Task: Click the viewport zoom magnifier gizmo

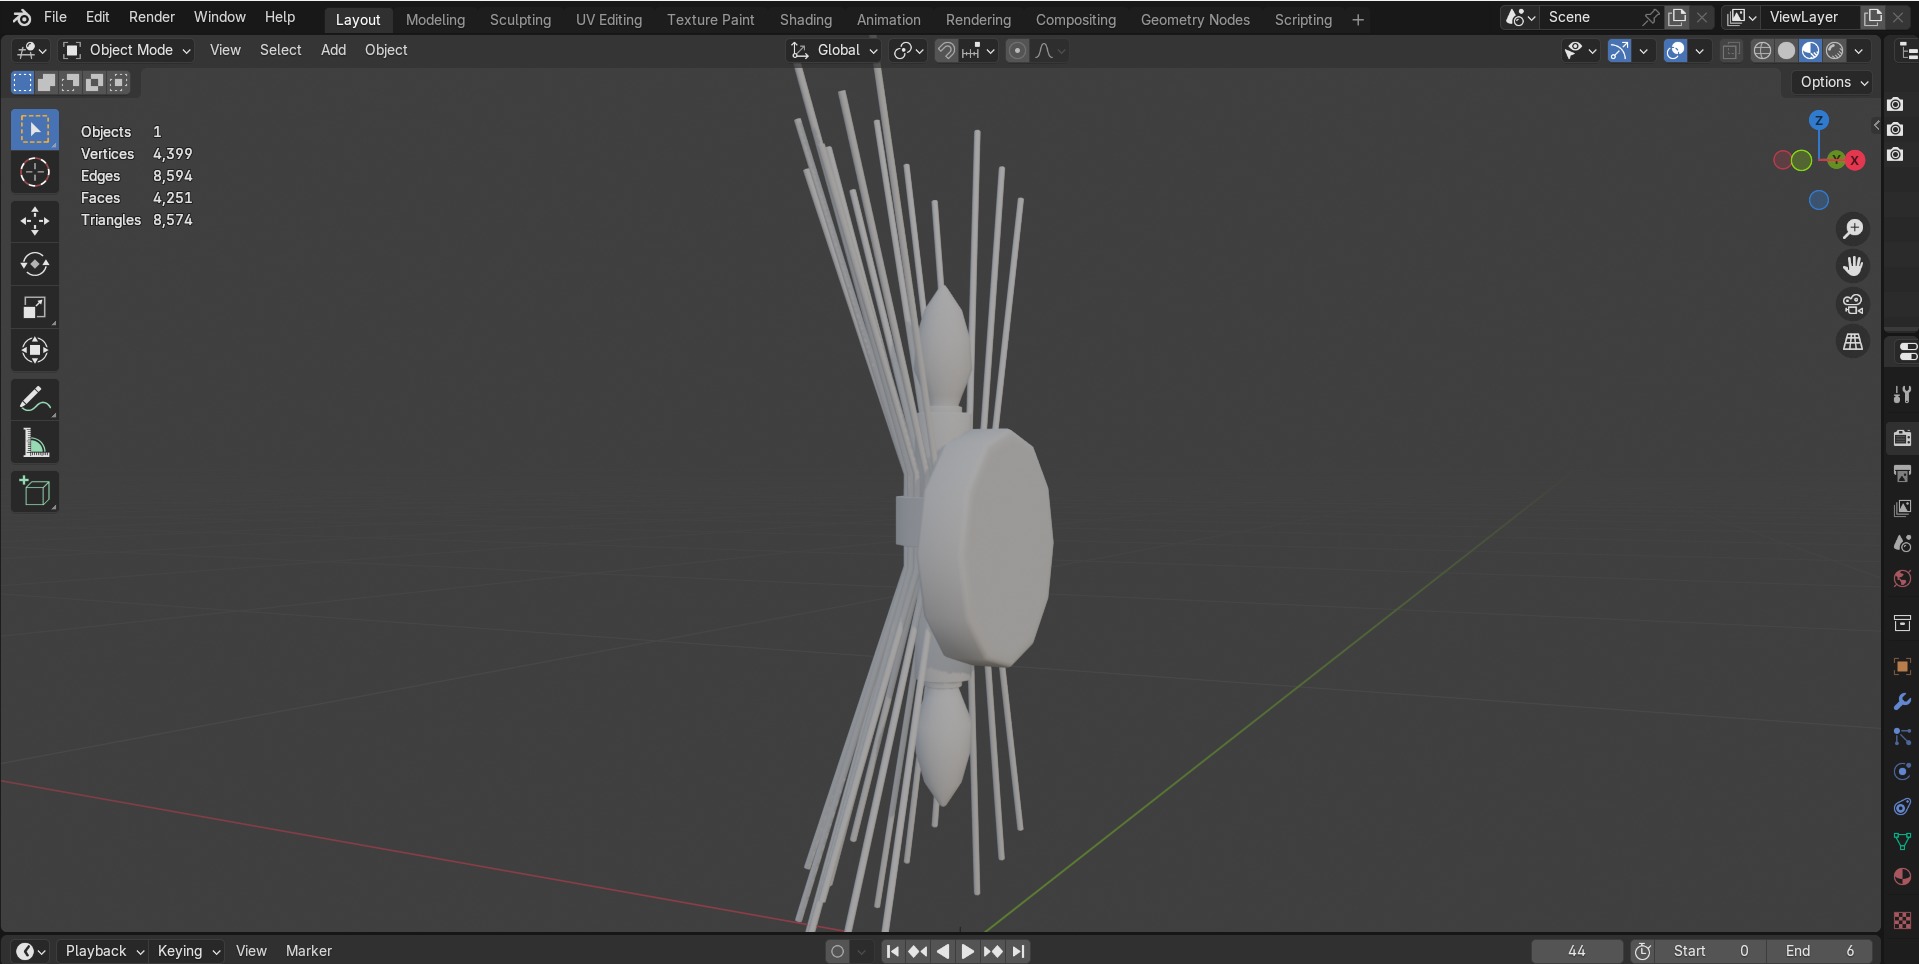Action: 1853,229
